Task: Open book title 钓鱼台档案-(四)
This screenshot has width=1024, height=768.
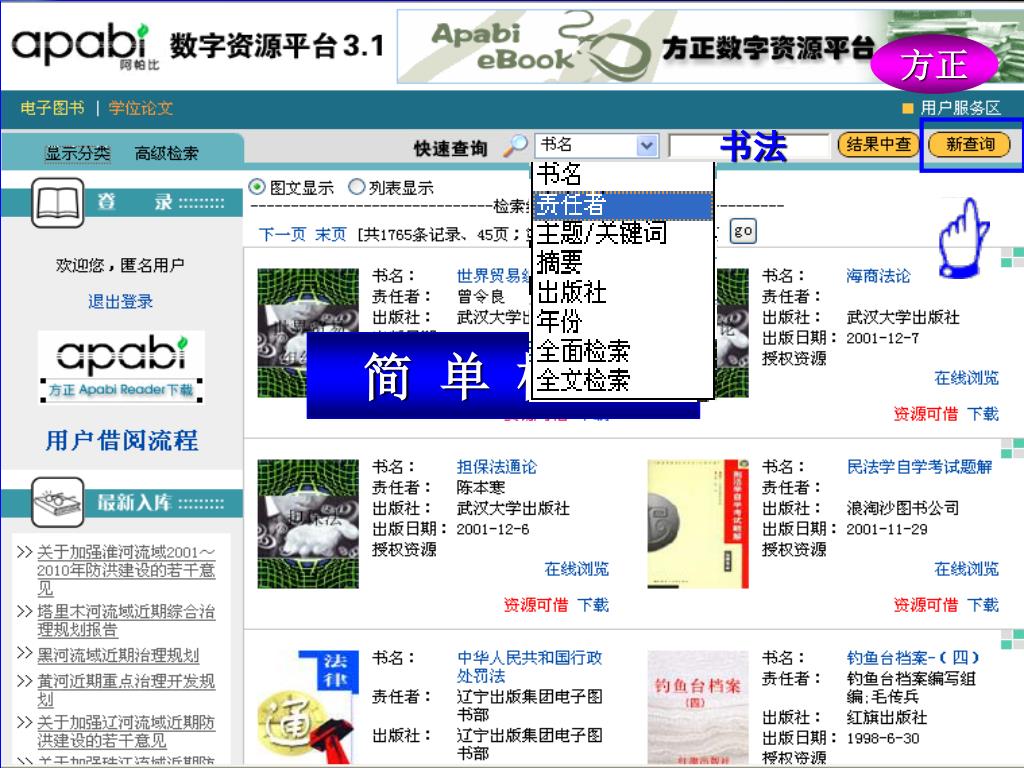Action: click(912, 658)
